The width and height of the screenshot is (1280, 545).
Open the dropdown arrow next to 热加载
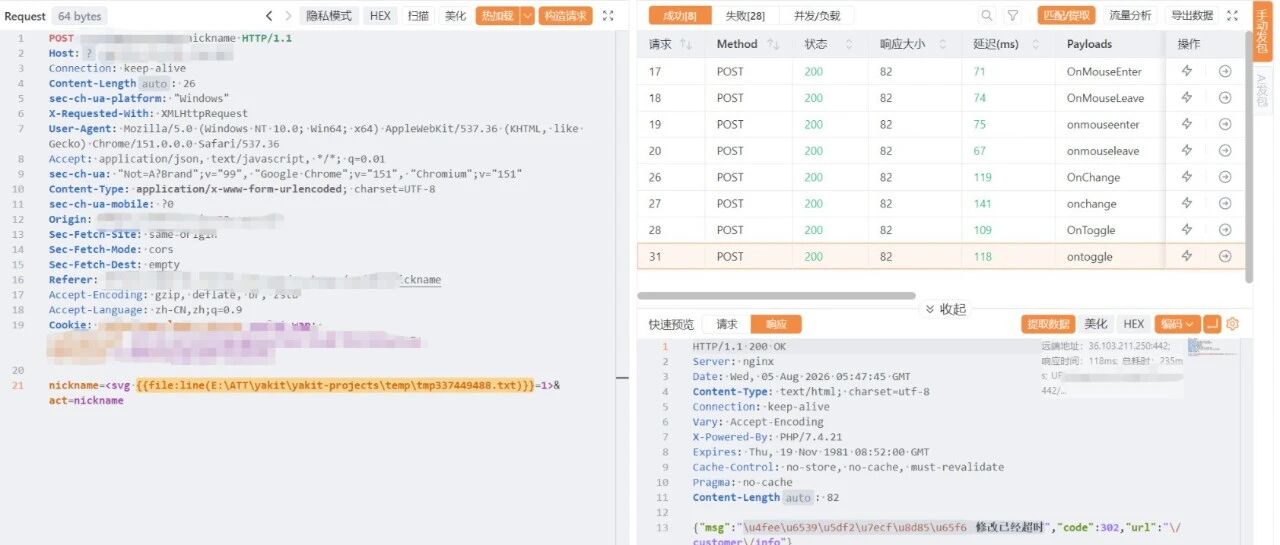[527, 16]
